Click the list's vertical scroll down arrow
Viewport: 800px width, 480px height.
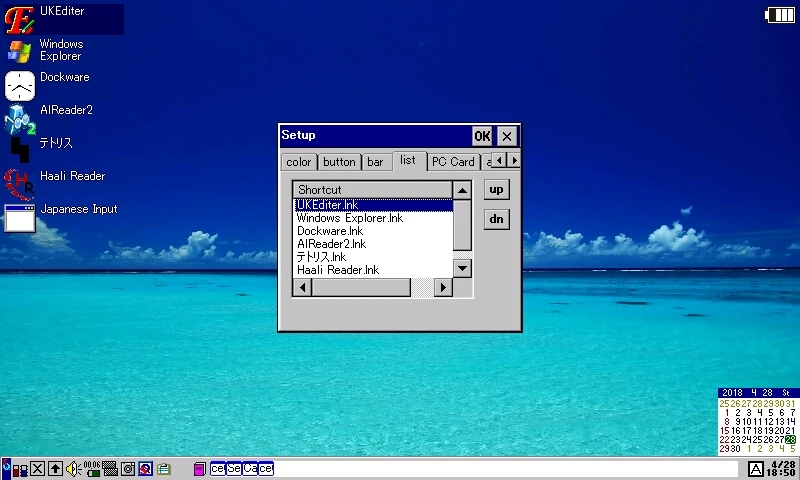pos(462,268)
